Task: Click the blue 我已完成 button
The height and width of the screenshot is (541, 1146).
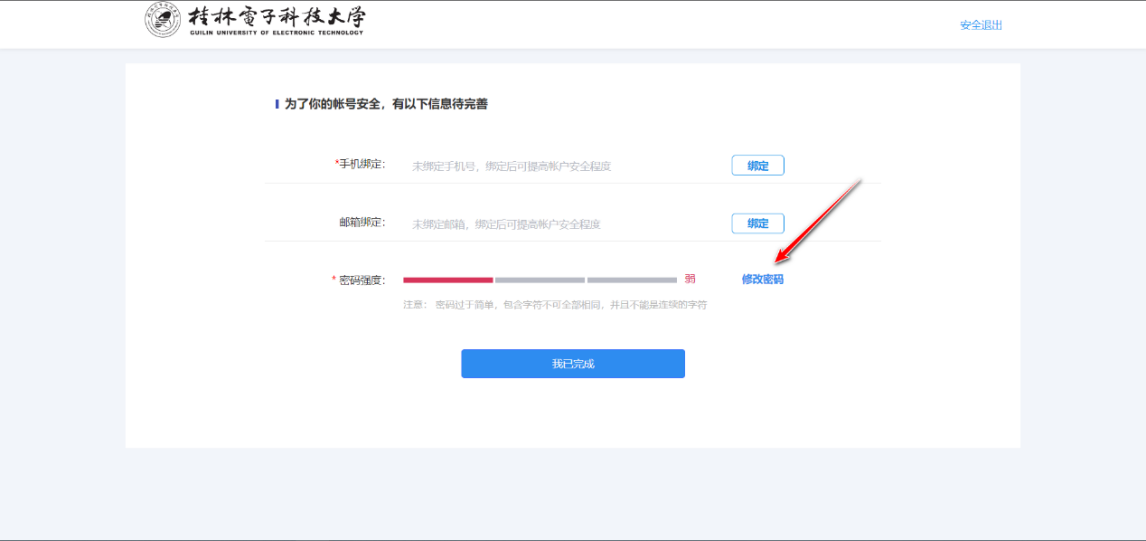Action: (572, 364)
